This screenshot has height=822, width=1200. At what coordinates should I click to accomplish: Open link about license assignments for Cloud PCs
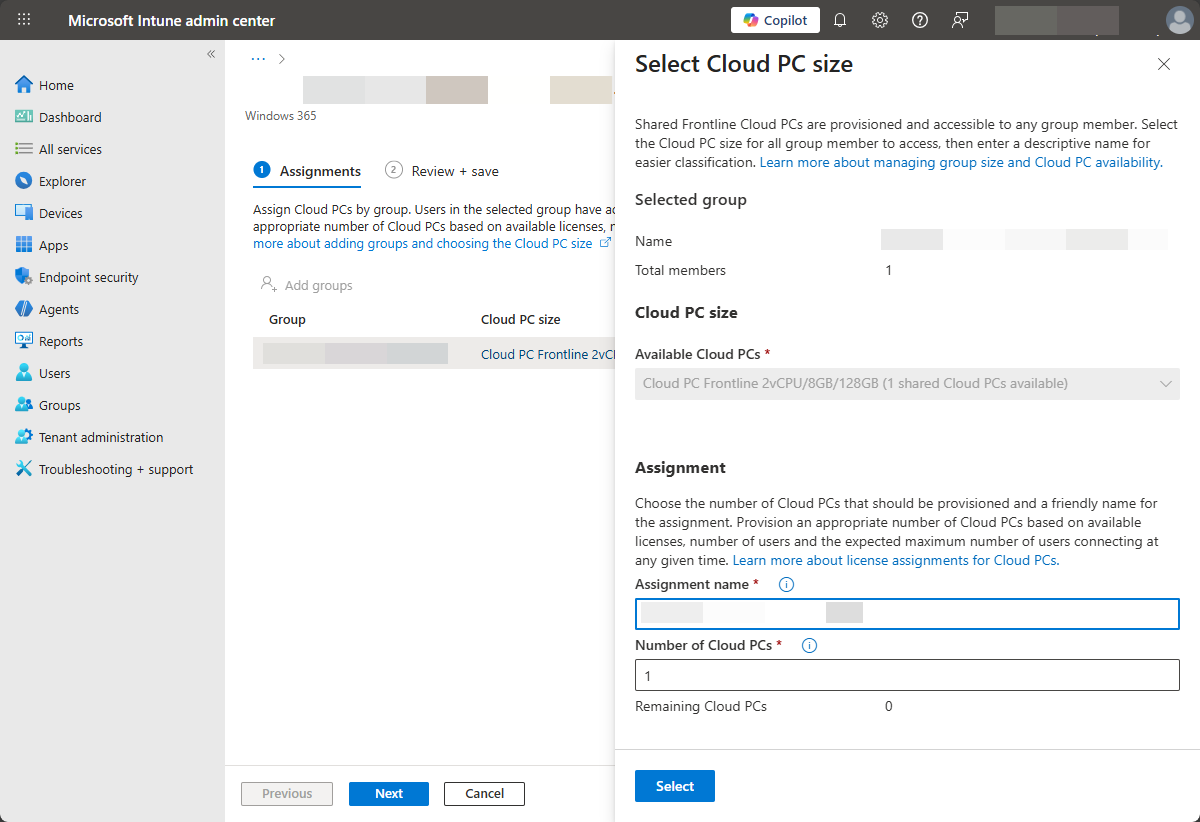tap(895, 560)
